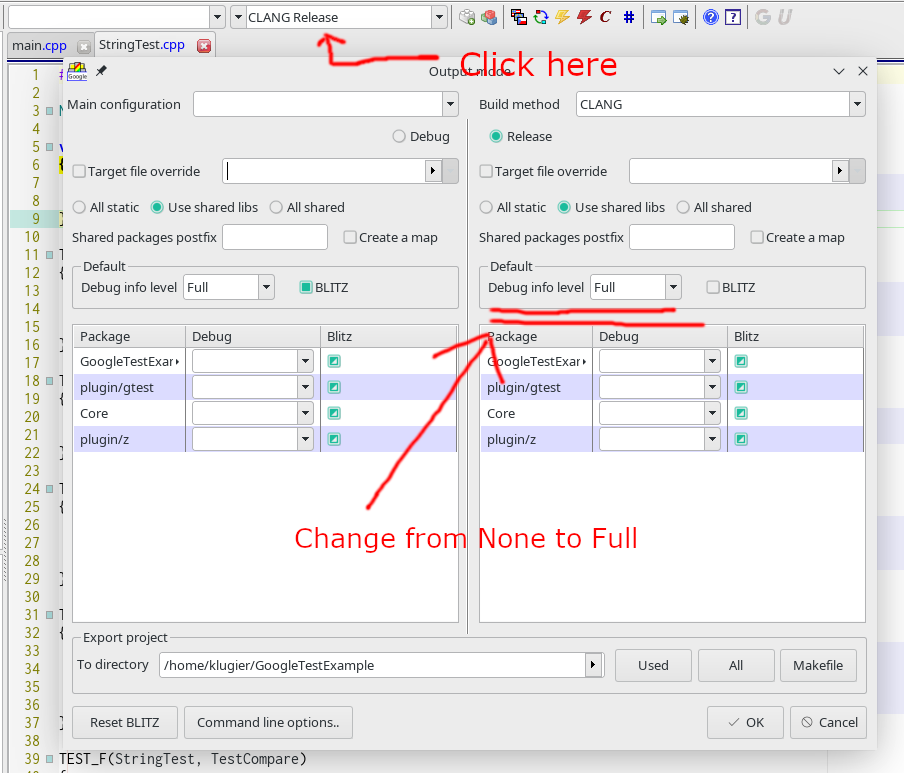Check Create a map in Release column

tap(757, 237)
